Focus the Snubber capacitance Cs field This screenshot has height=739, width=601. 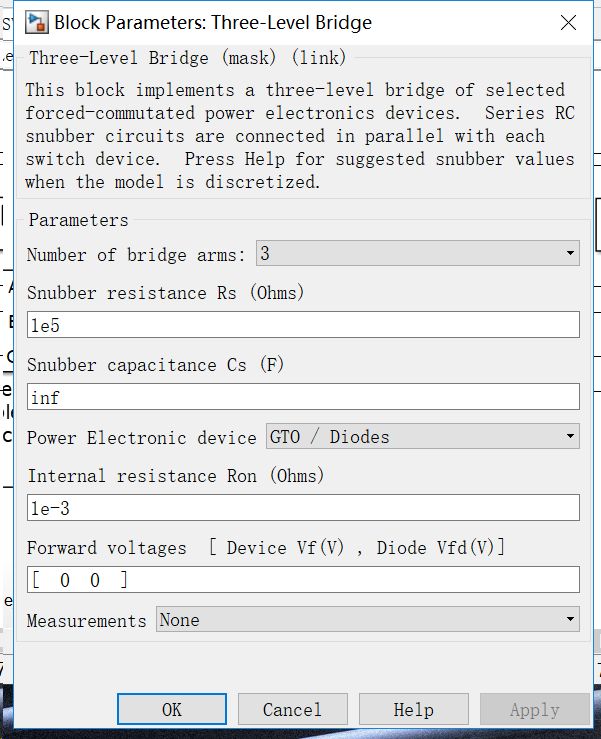[x=303, y=398]
